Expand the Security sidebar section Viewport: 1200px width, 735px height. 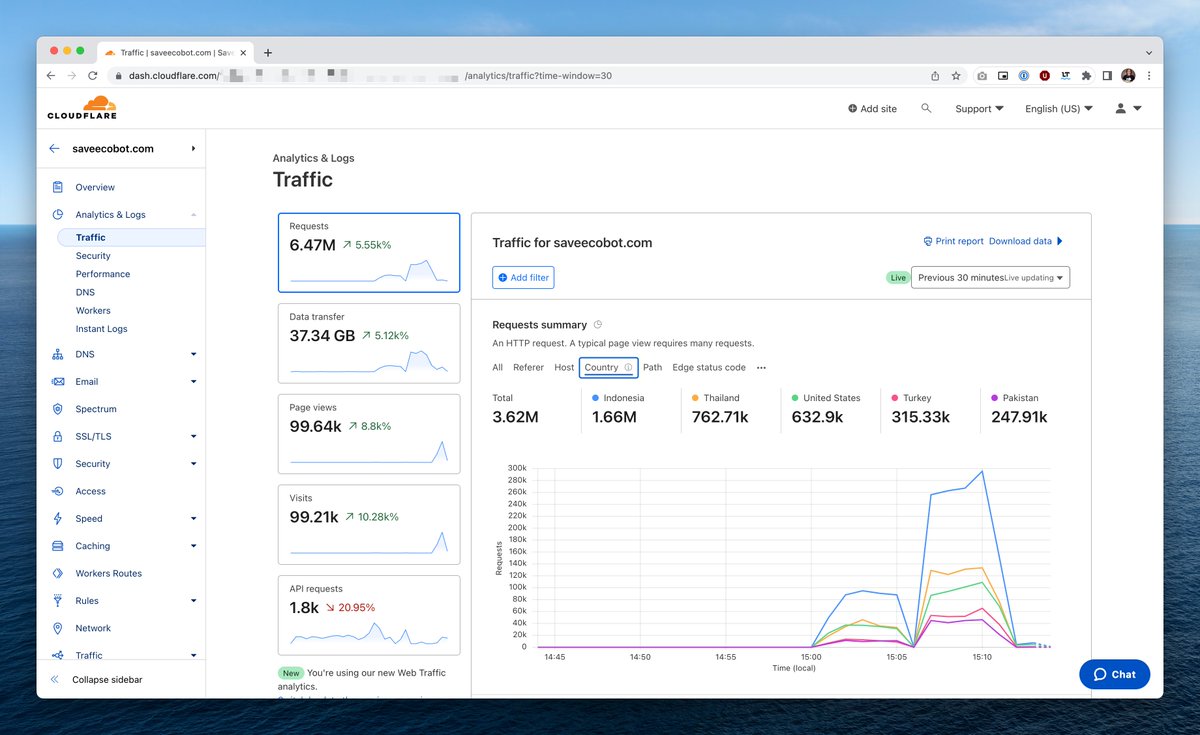click(193, 464)
